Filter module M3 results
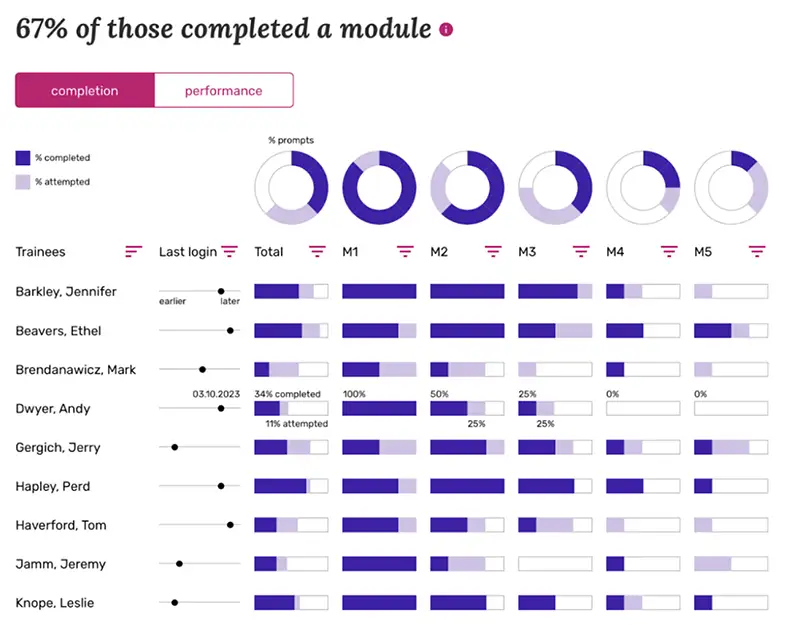This screenshot has height=625, width=800. tap(580, 252)
